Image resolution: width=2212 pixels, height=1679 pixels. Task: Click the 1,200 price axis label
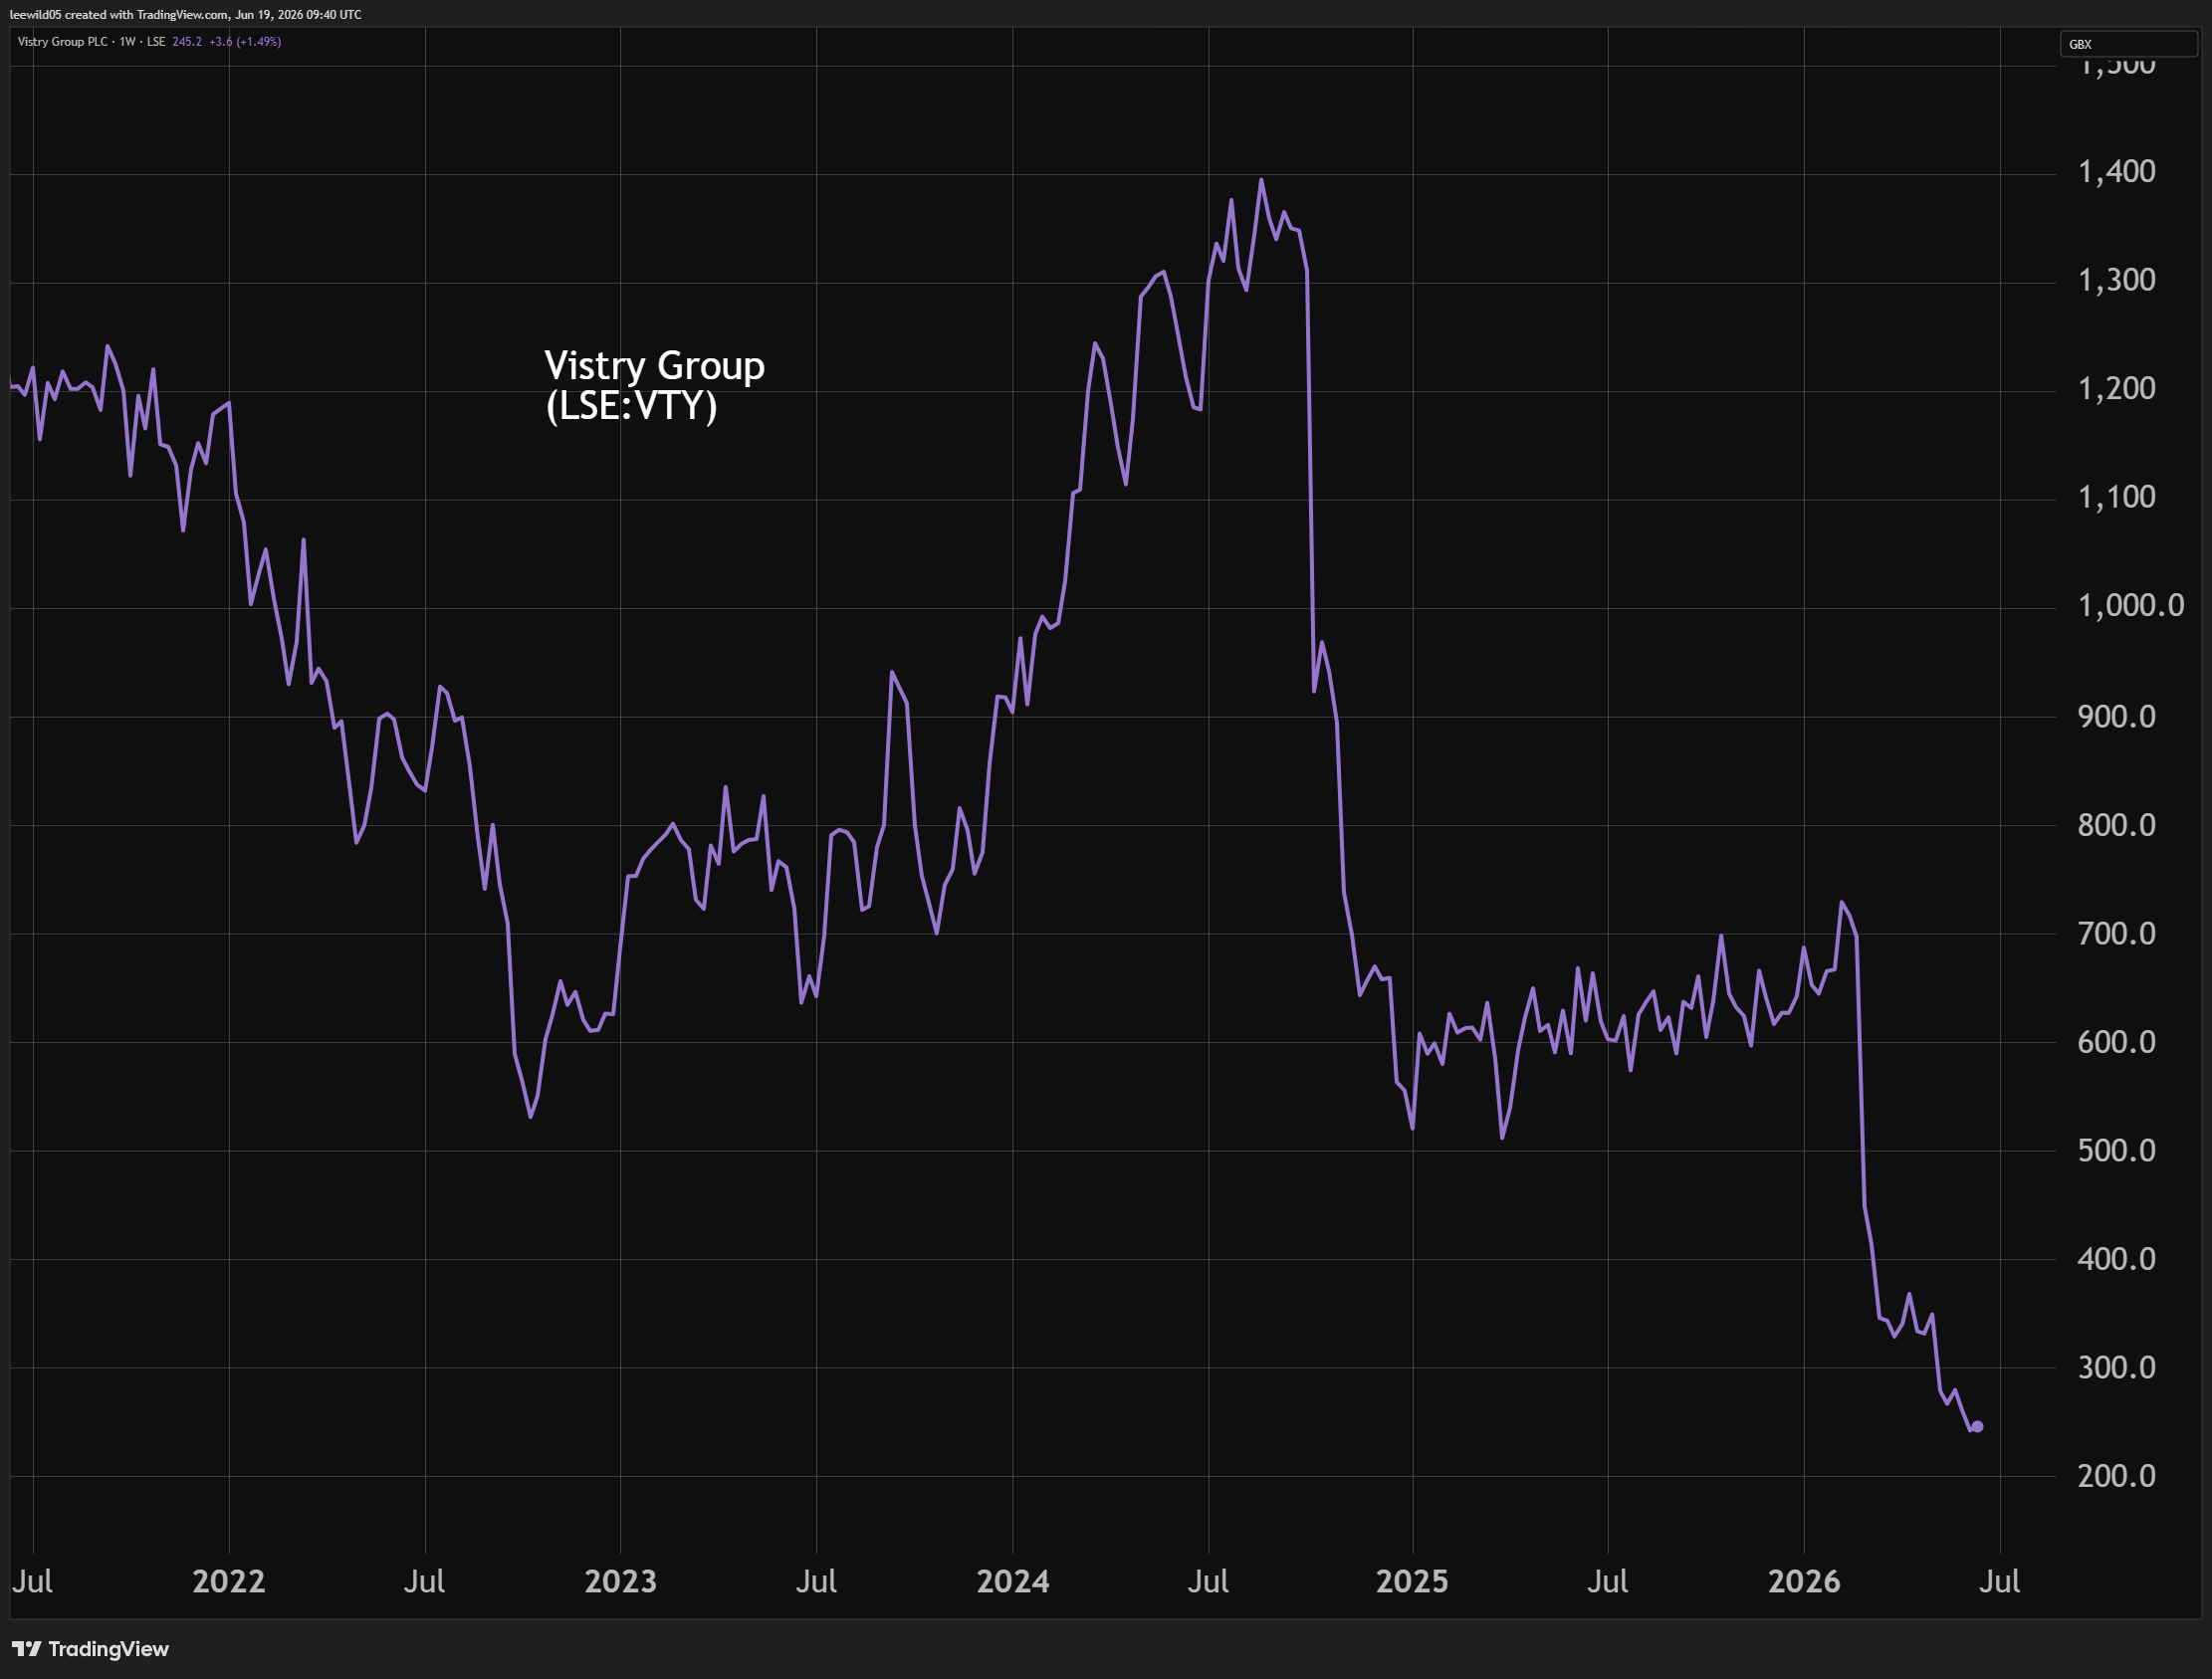2116,388
